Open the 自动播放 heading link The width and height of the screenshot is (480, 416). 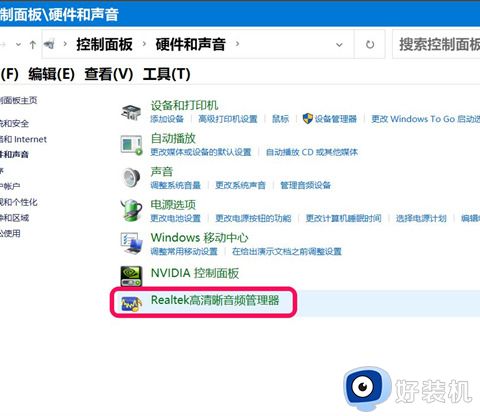[x=173, y=138]
